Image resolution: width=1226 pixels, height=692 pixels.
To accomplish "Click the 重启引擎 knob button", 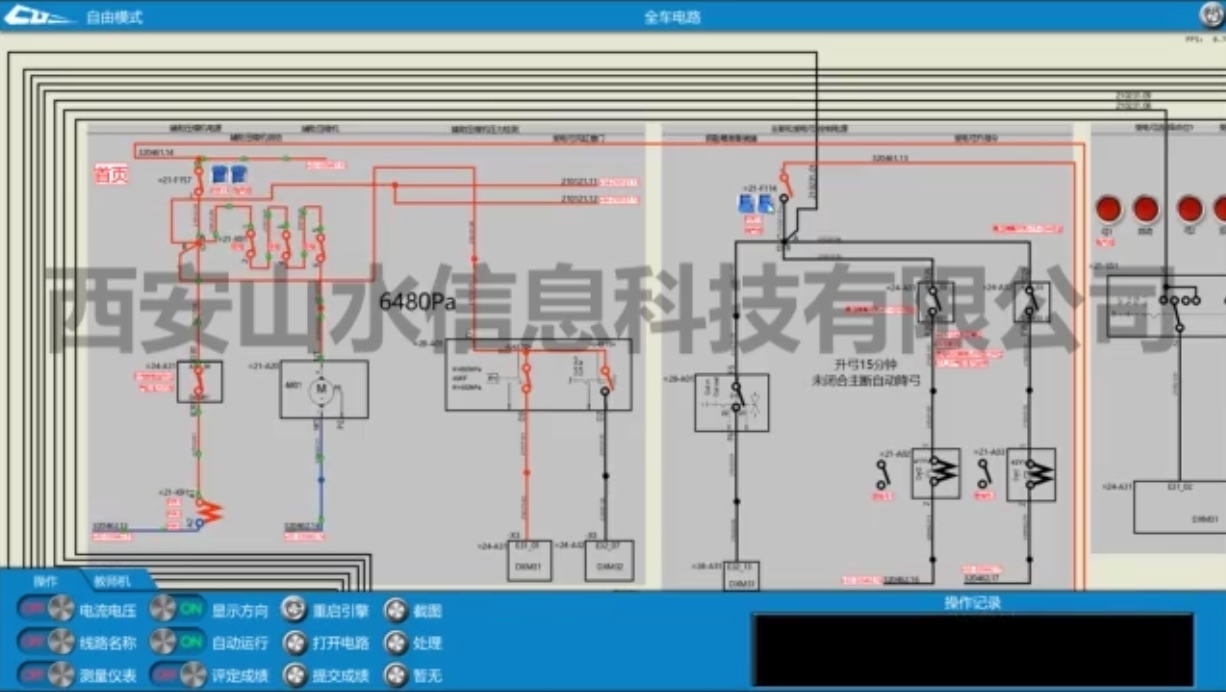I will coord(294,610).
